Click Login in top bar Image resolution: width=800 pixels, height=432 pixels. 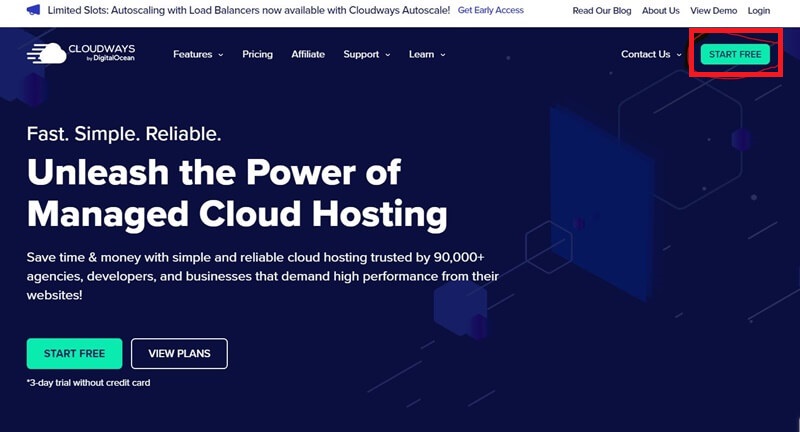(759, 11)
